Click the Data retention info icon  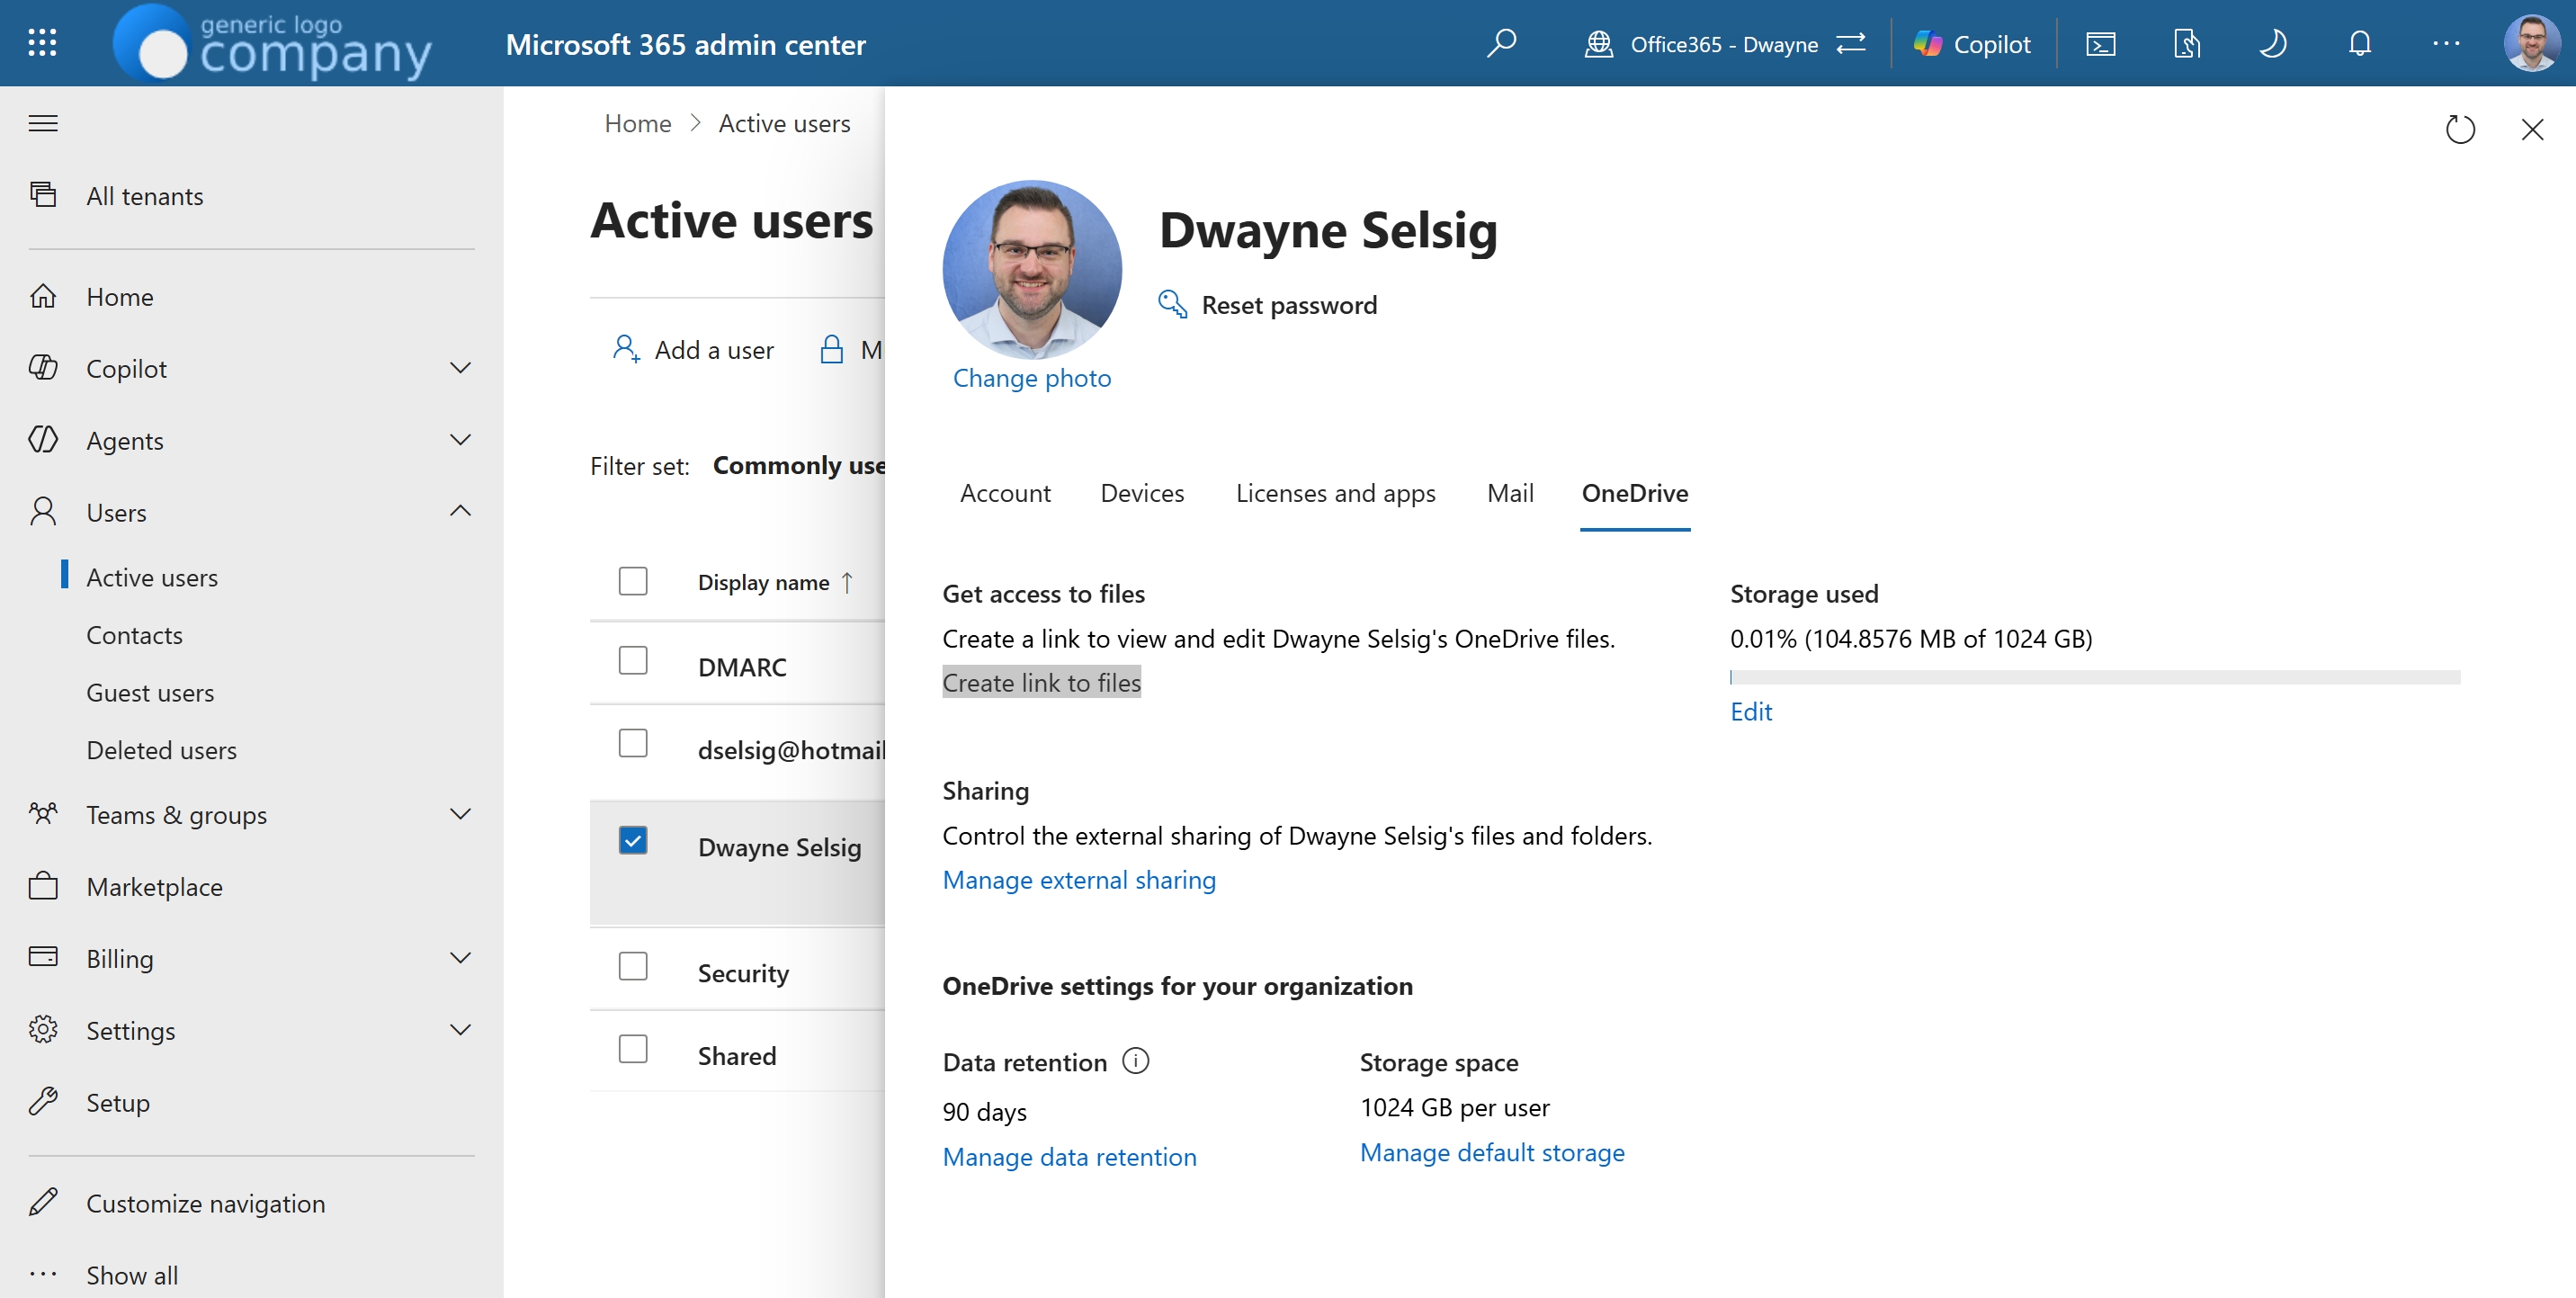pyautogui.click(x=1135, y=1060)
